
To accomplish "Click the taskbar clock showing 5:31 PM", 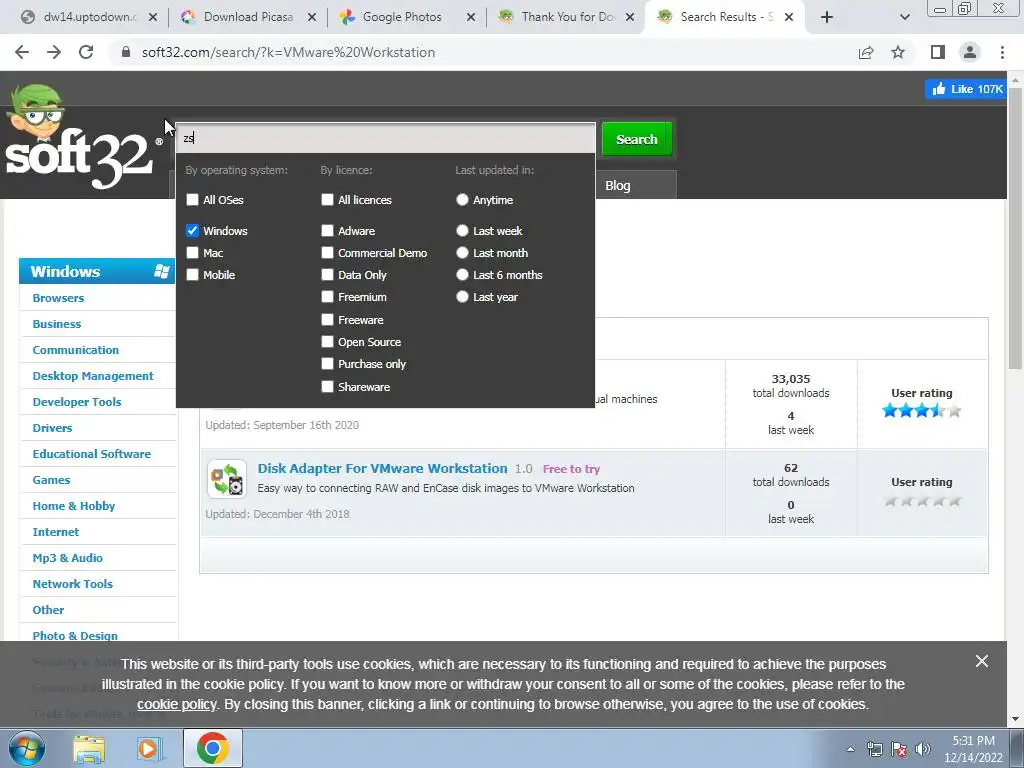I will click(973, 749).
